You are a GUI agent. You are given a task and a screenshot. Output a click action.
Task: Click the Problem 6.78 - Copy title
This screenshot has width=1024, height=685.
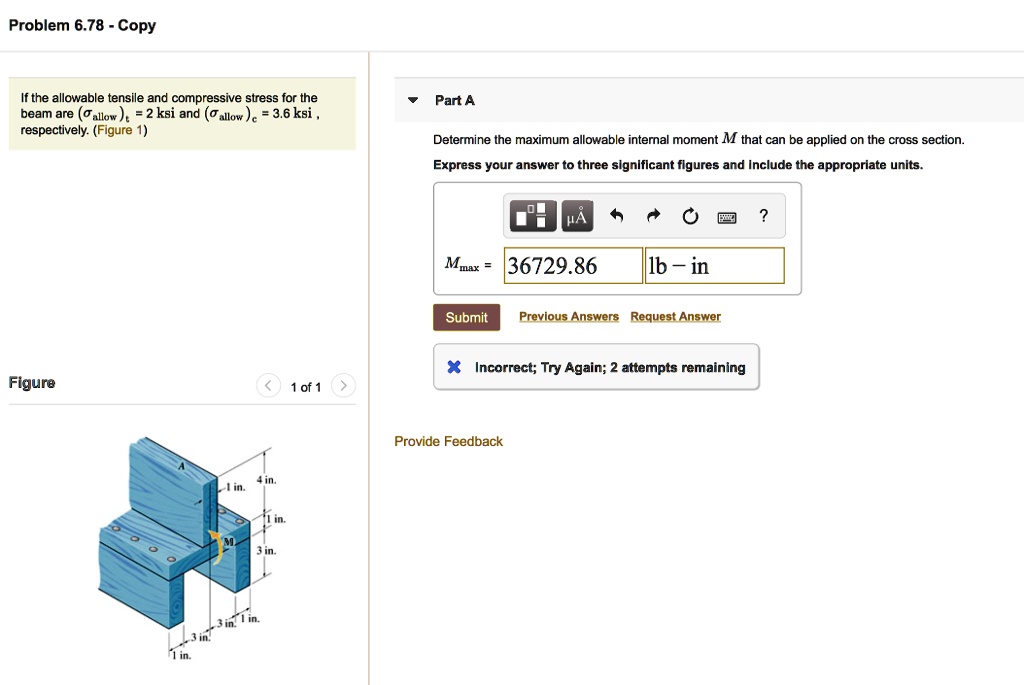(82, 26)
